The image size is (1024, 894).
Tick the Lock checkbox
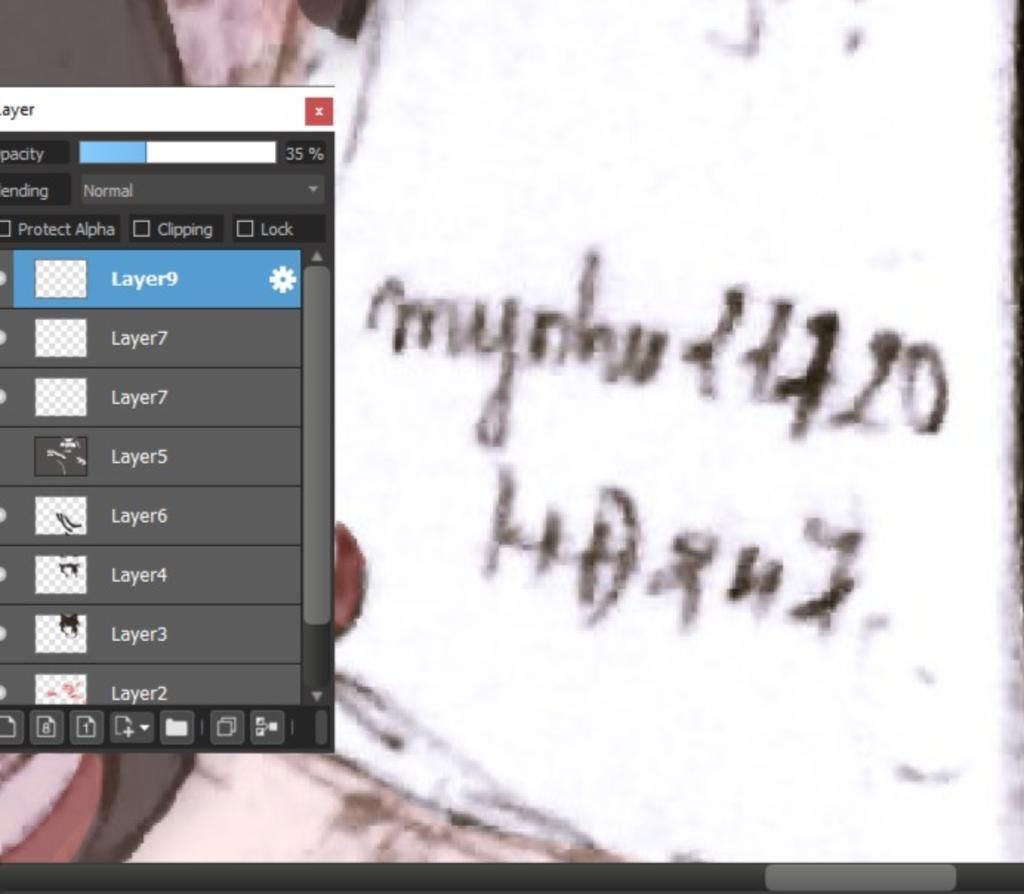[245, 229]
